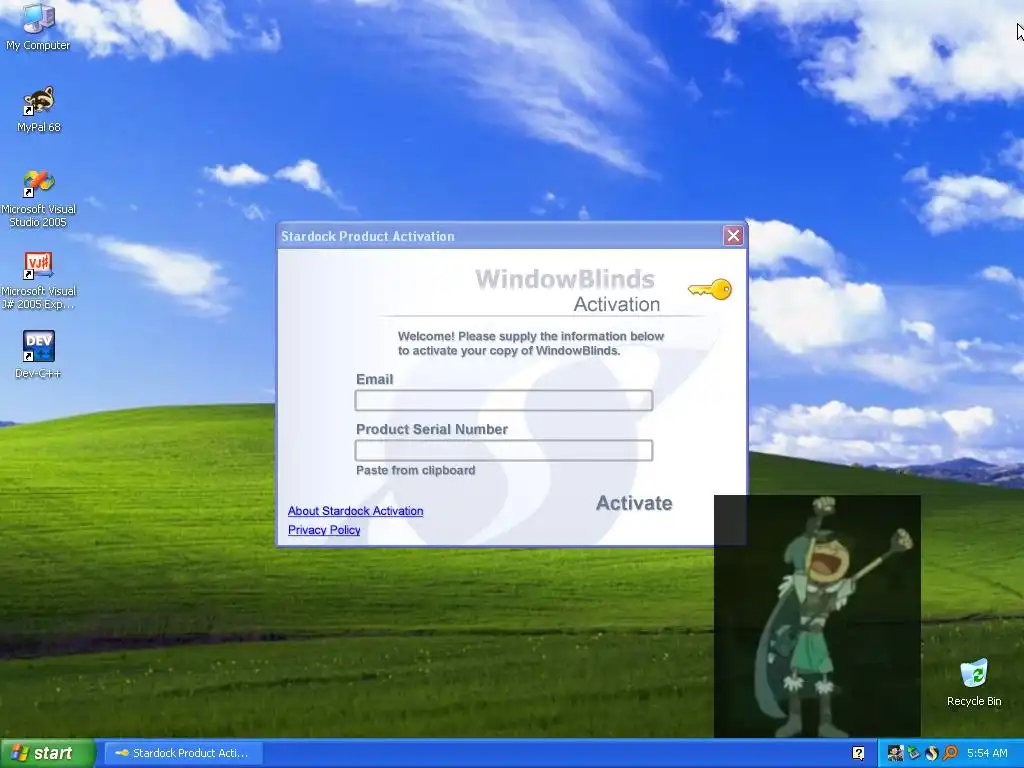Click the dancing character desktop widget
Screen dimensions: 1024x768
(817, 616)
